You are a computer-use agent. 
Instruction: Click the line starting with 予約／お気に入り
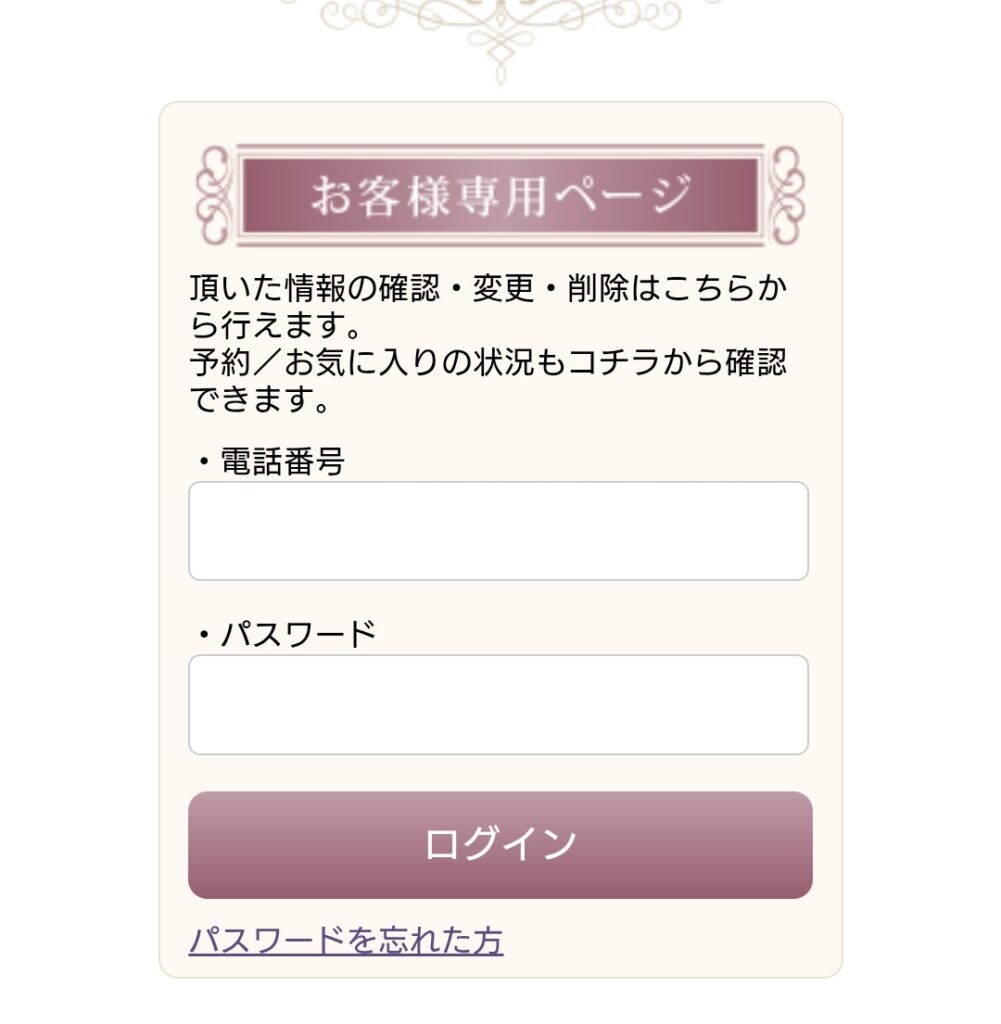pos(488,362)
